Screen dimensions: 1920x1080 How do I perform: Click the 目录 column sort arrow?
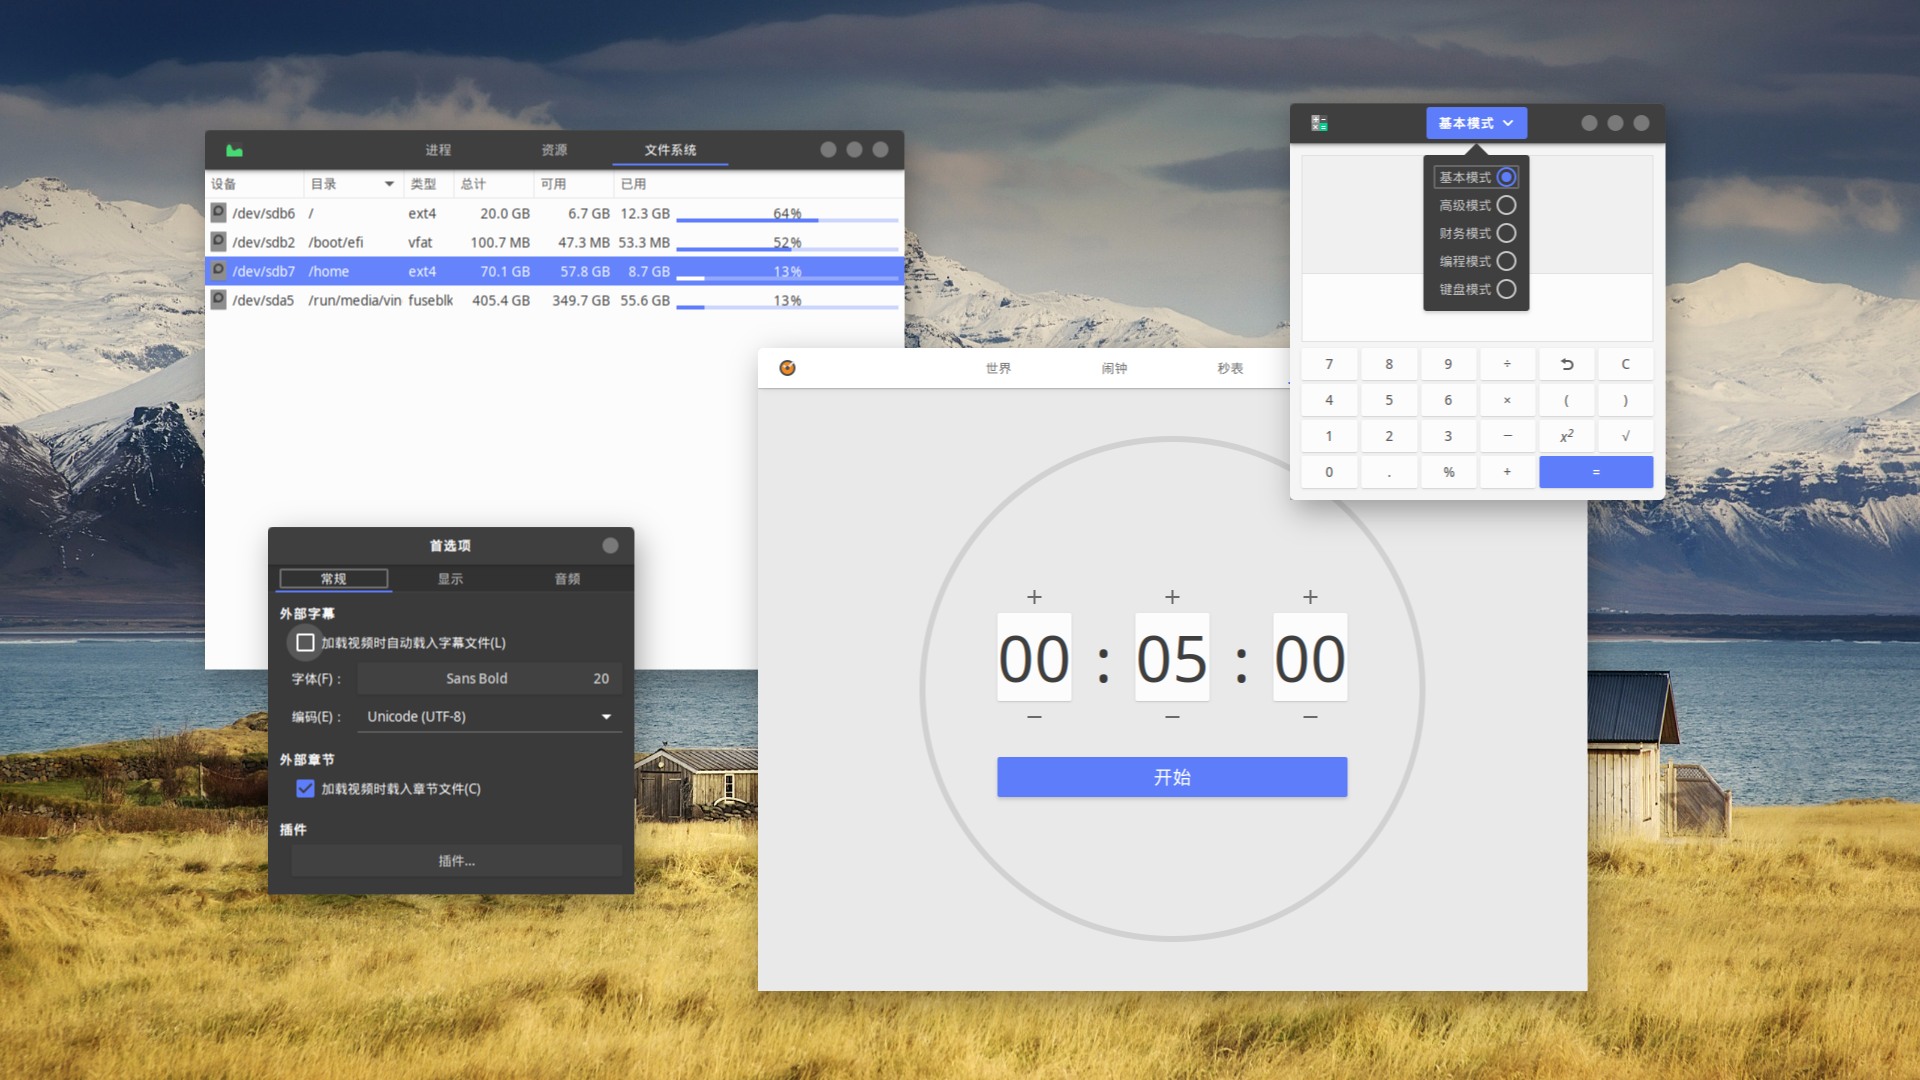coord(389,184)
